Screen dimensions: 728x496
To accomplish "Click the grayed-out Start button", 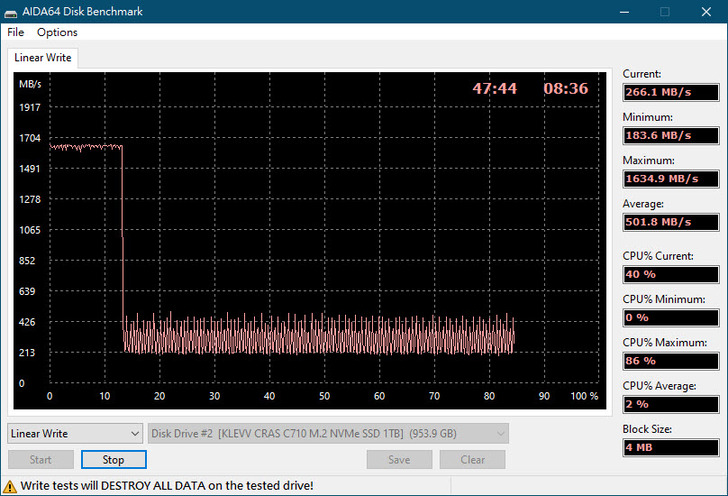I will [41, 460].
